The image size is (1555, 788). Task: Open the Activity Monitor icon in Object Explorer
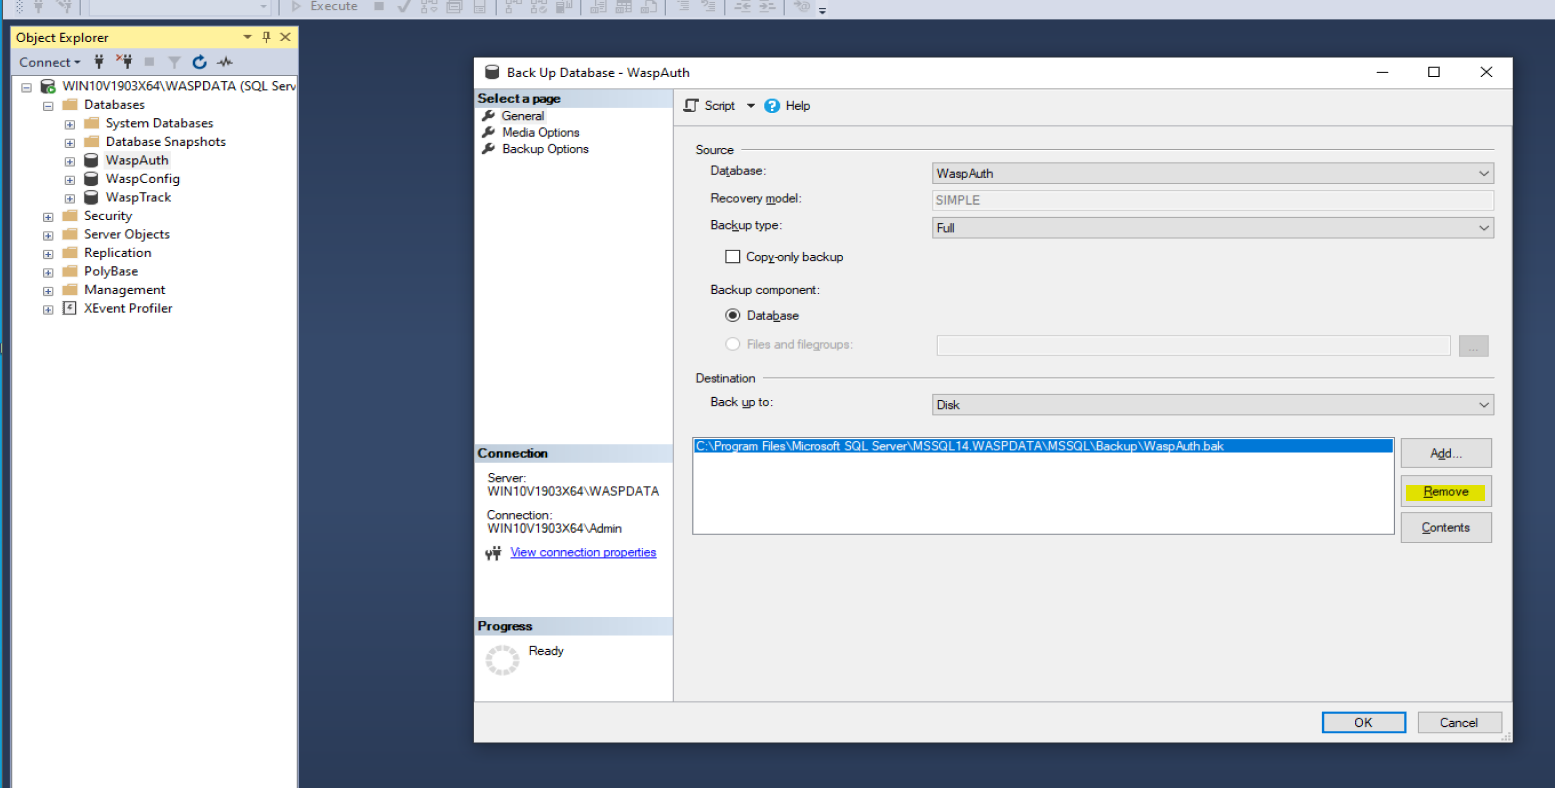click(x=225, y=62)
